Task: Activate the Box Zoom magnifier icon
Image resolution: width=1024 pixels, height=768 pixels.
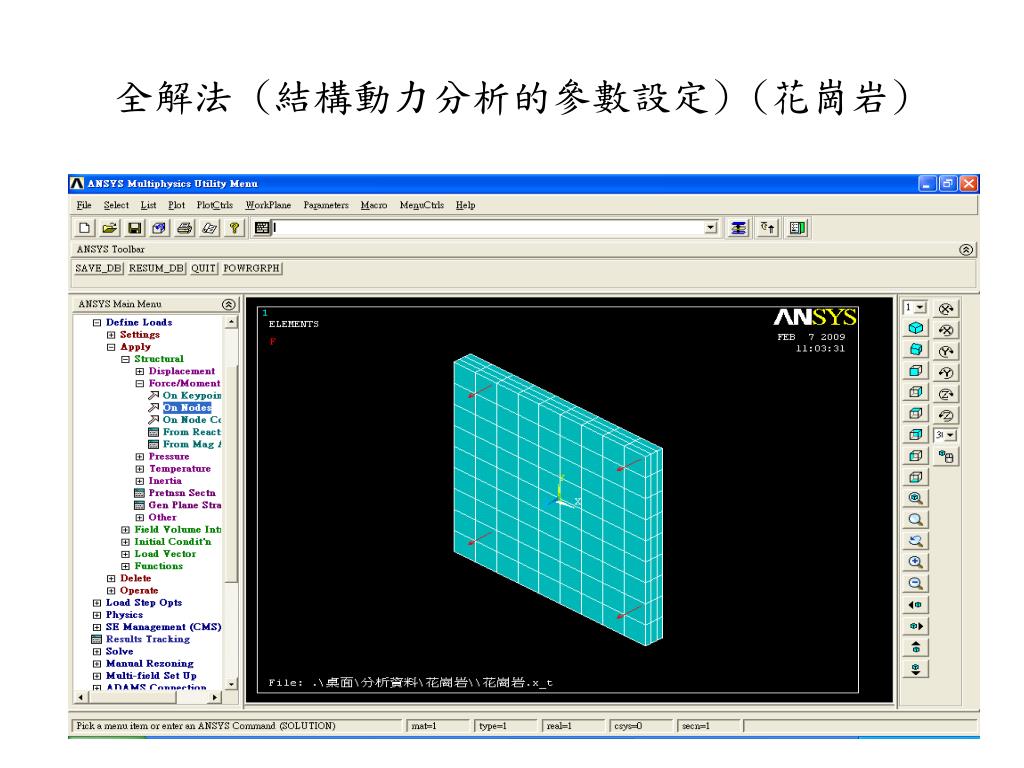Action: coord(916,520)
